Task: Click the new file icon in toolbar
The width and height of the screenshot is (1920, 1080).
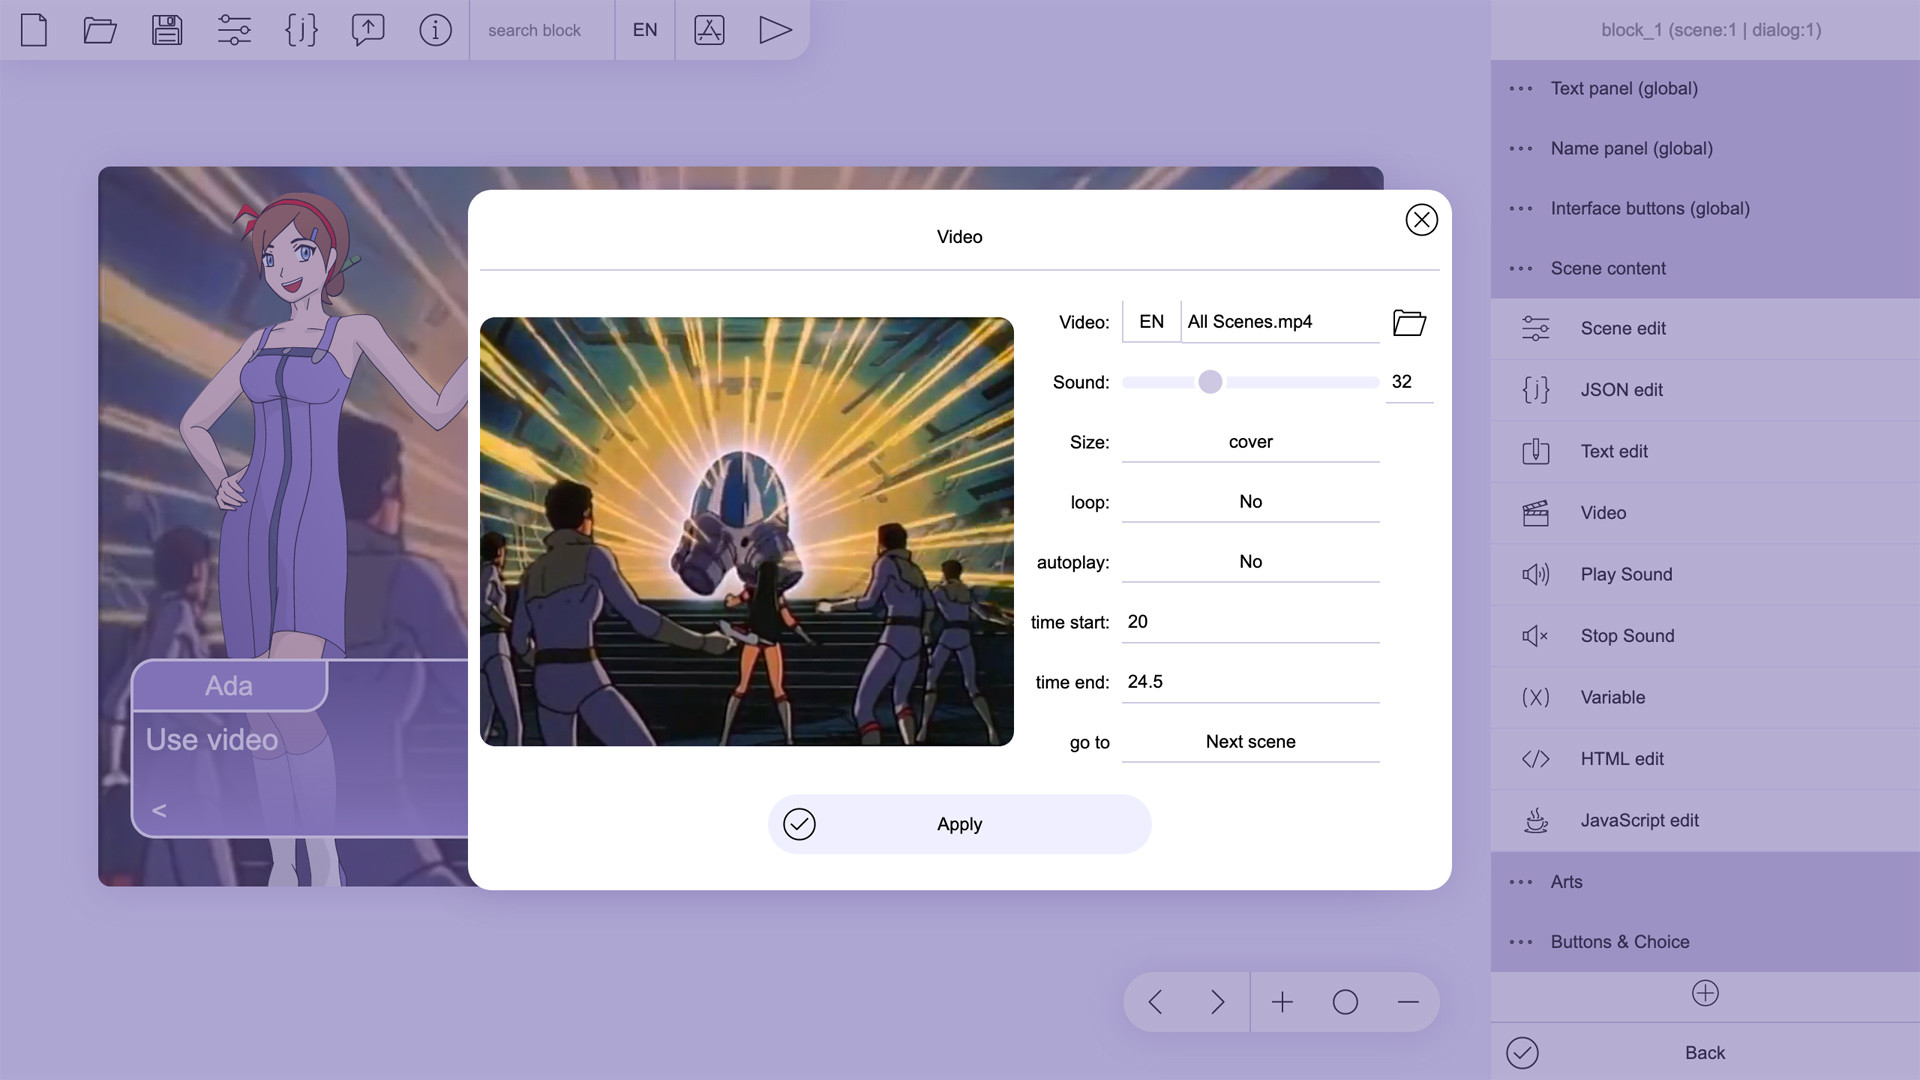Action: (x=34, y=30)
